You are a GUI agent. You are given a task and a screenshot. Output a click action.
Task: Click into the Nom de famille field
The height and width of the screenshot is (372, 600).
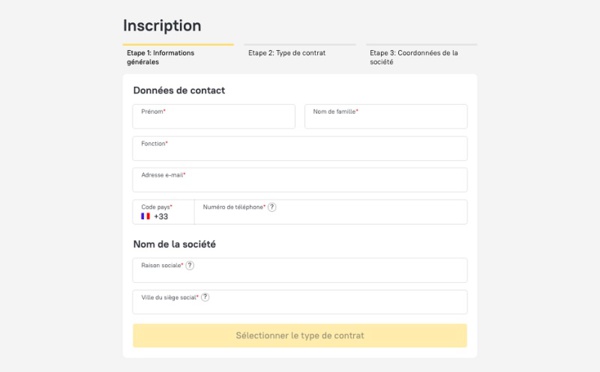[386, 116]
